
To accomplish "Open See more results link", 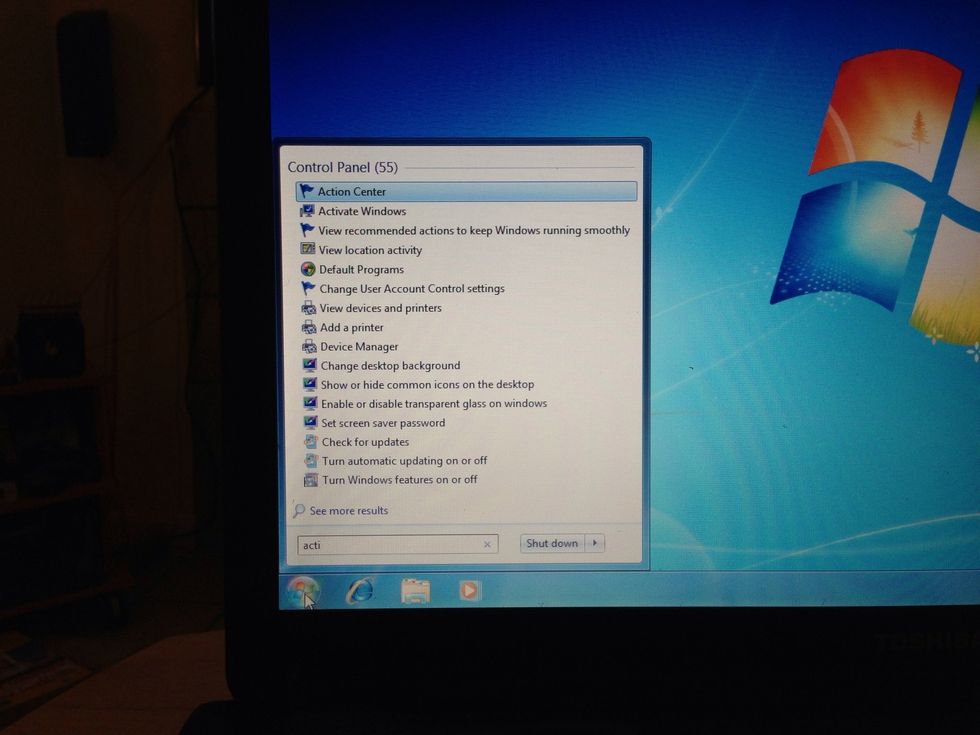I will [348, 511].
